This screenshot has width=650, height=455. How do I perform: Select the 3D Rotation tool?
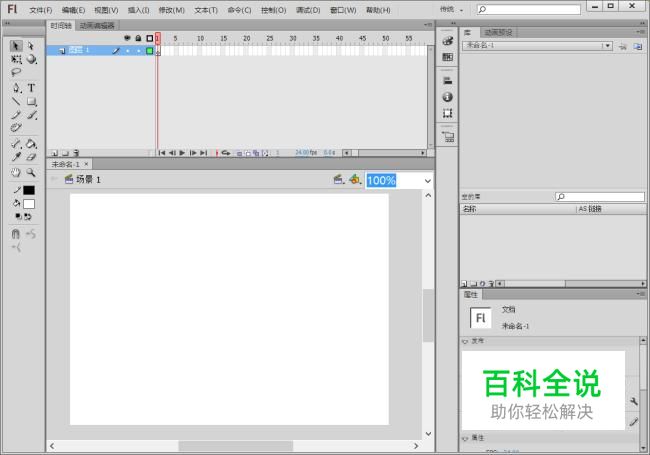pyautogui.click(x=32, y=59)
